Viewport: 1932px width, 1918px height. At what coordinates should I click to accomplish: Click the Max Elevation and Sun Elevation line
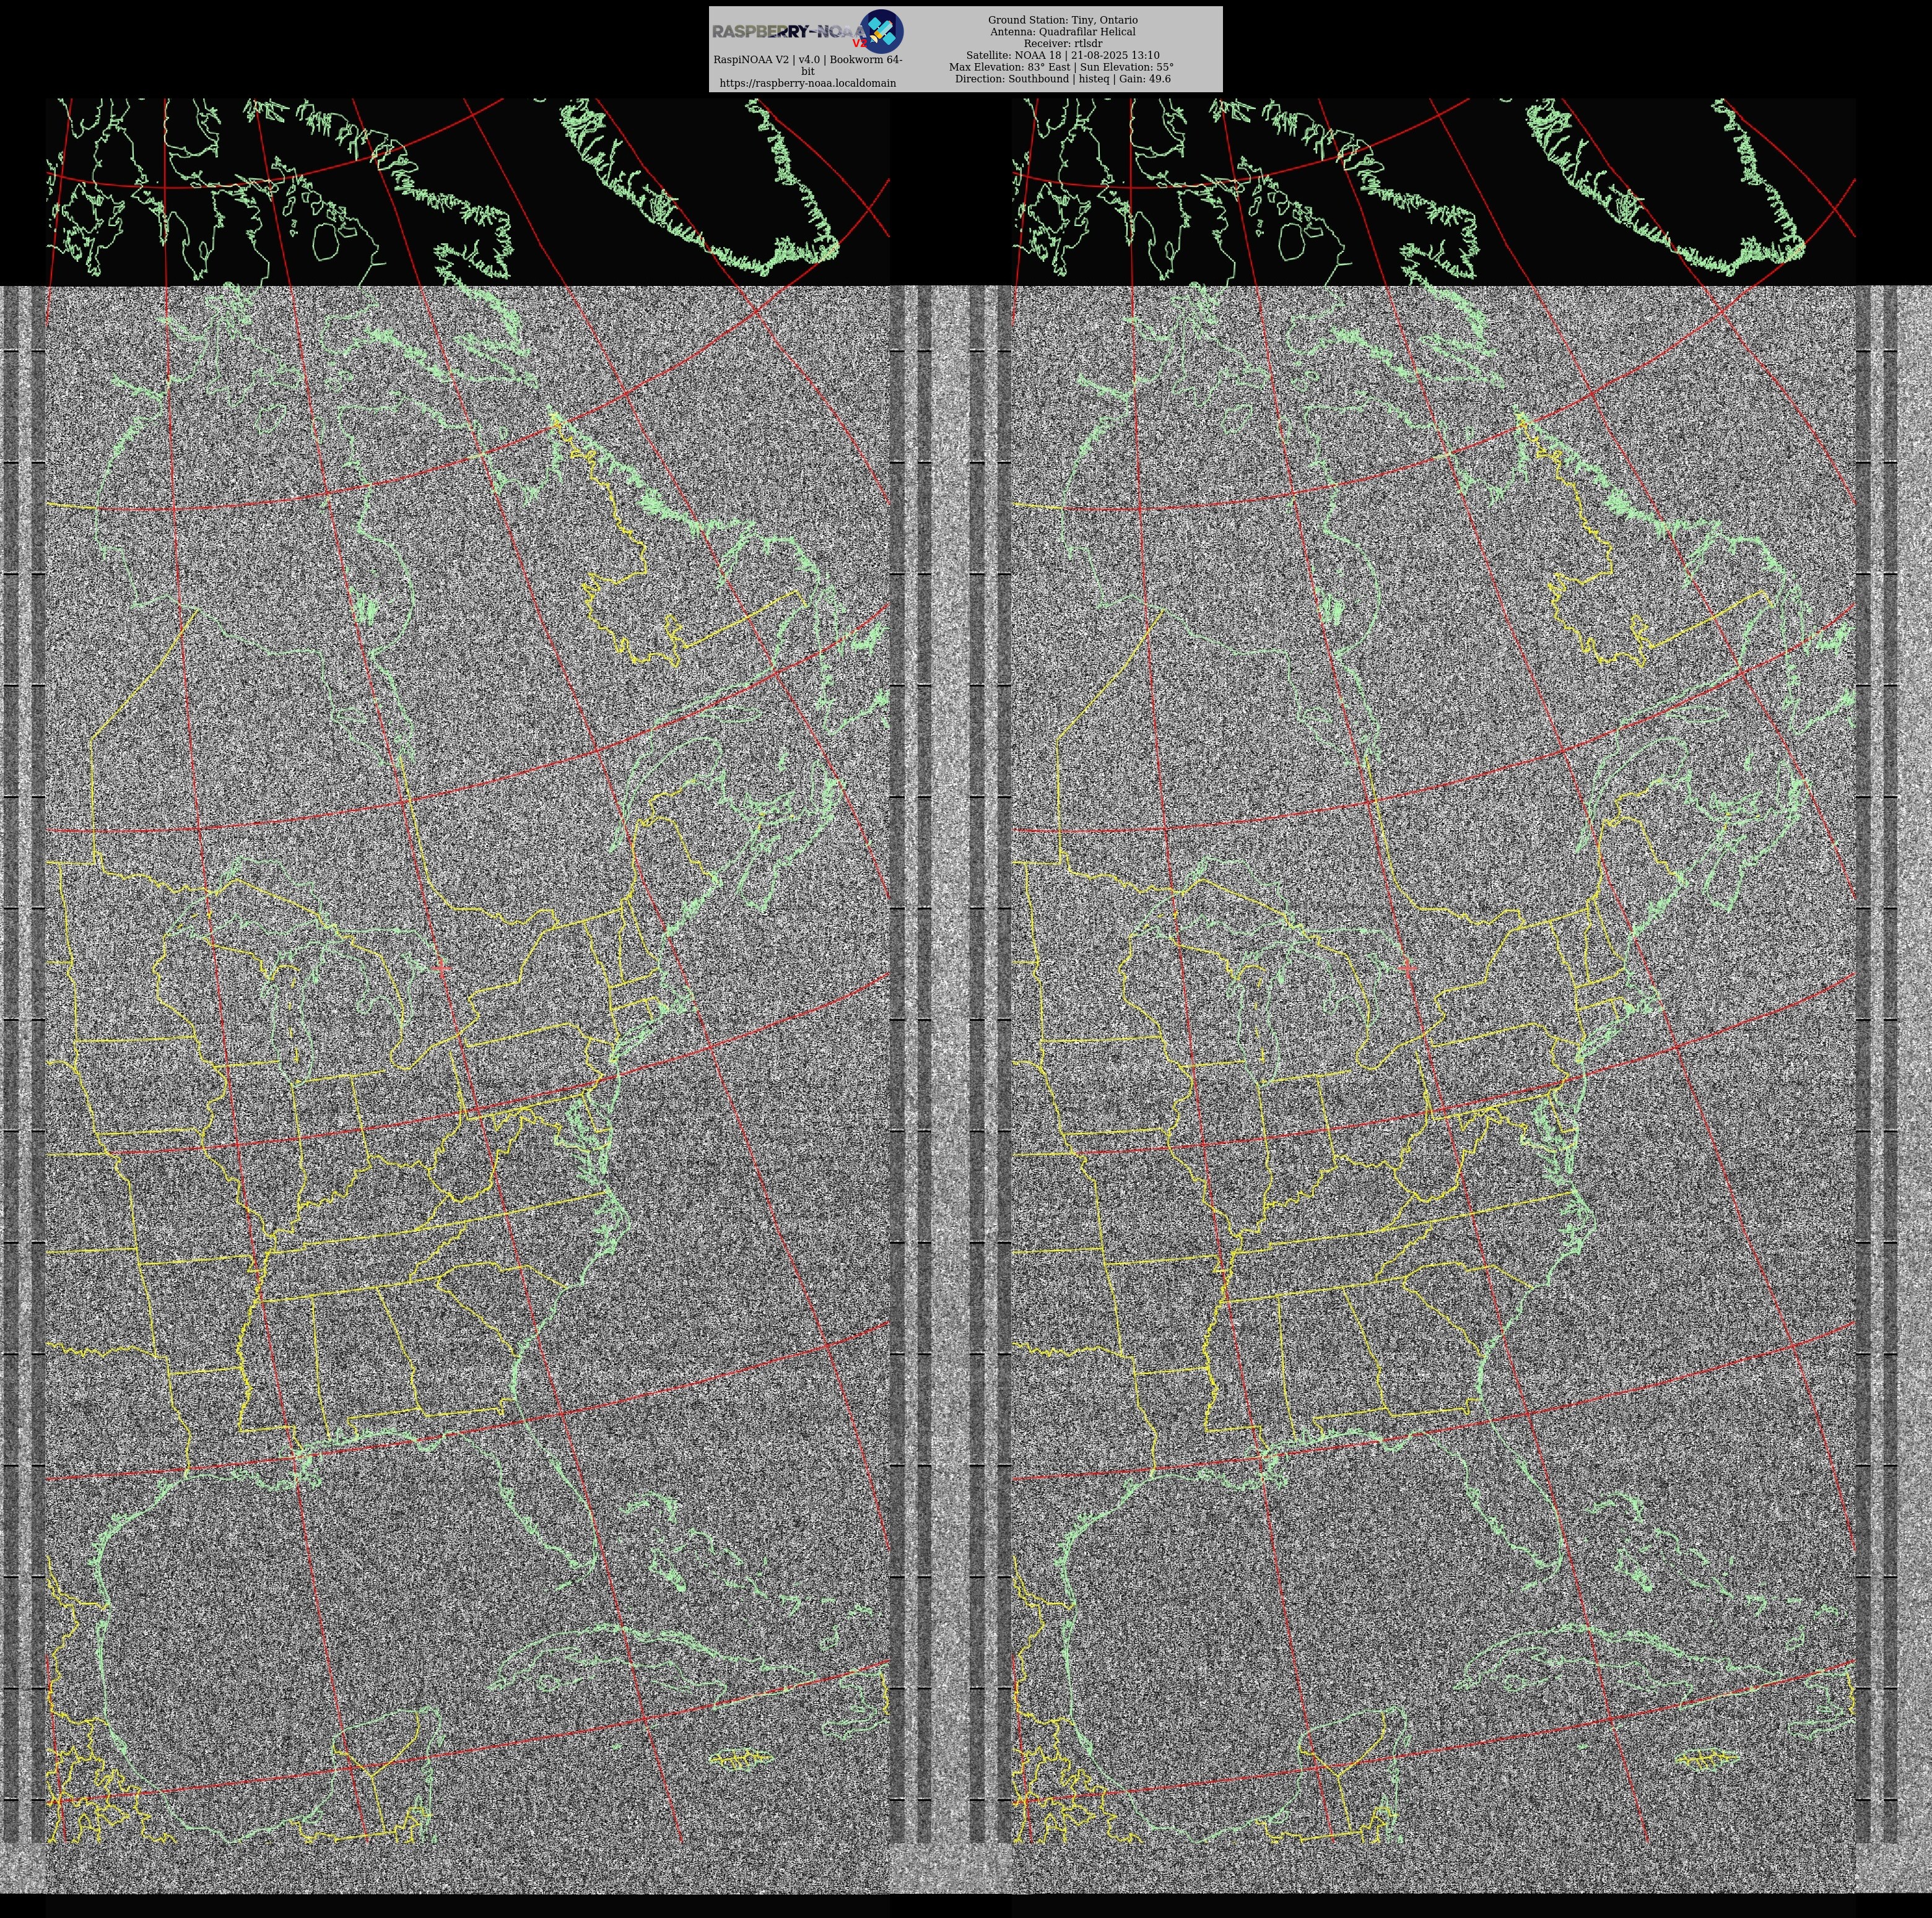[x=1062, y=67]
